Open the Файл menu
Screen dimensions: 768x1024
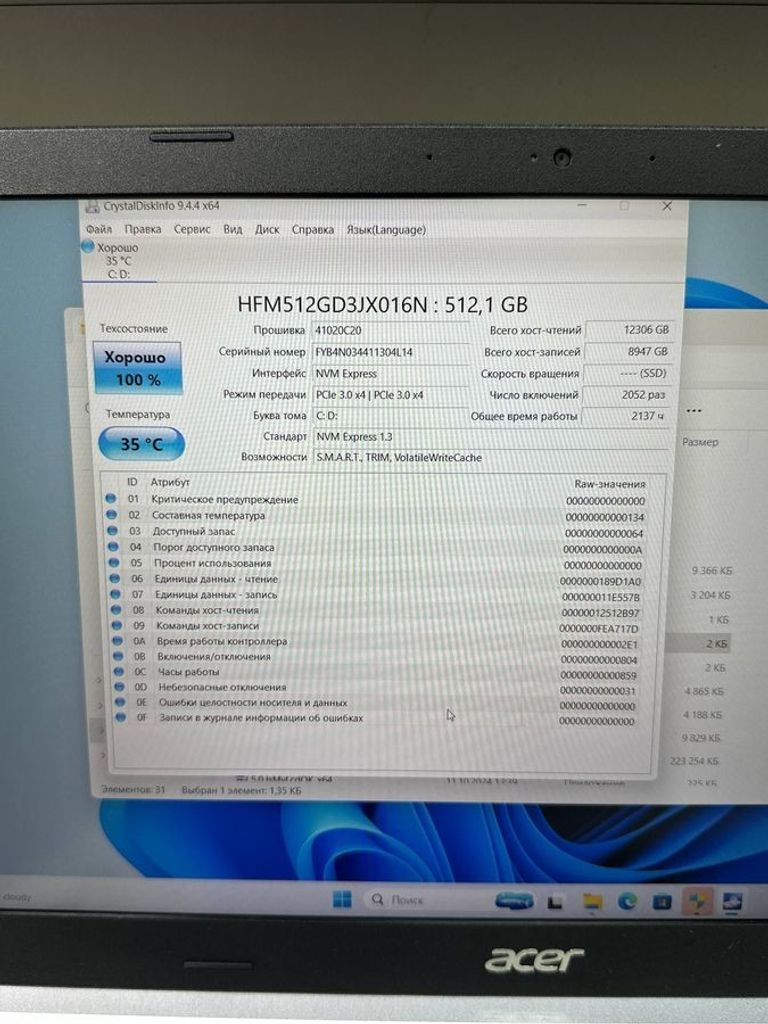click(x=99, y=229)
